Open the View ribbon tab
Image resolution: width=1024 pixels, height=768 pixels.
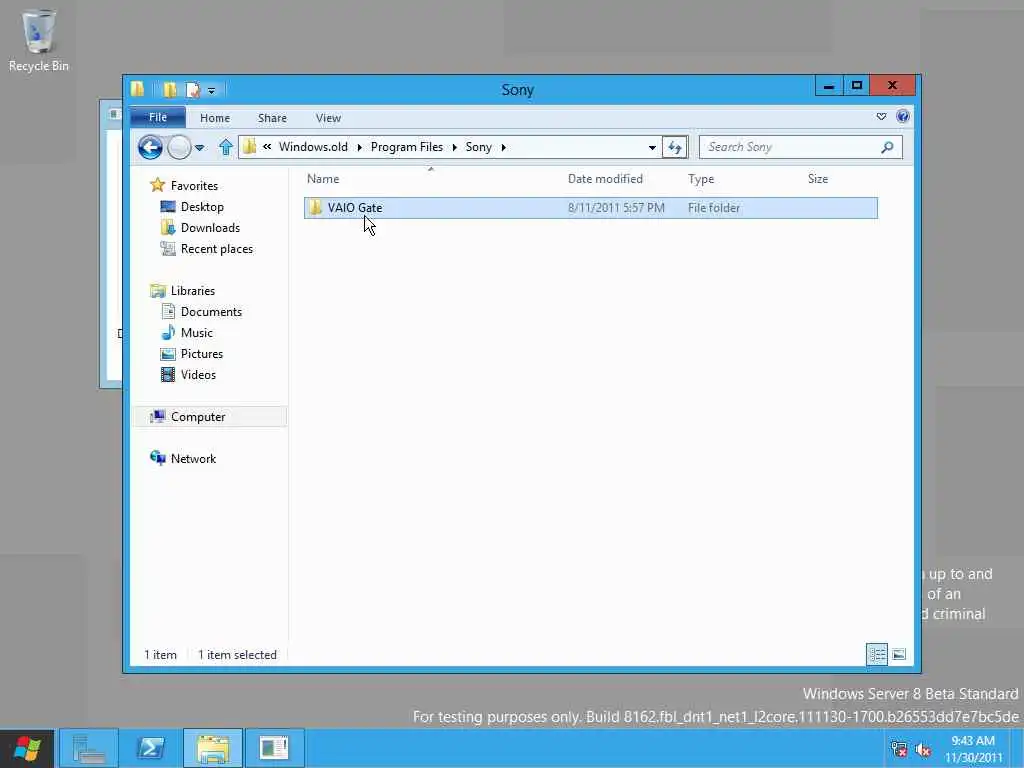328,118
